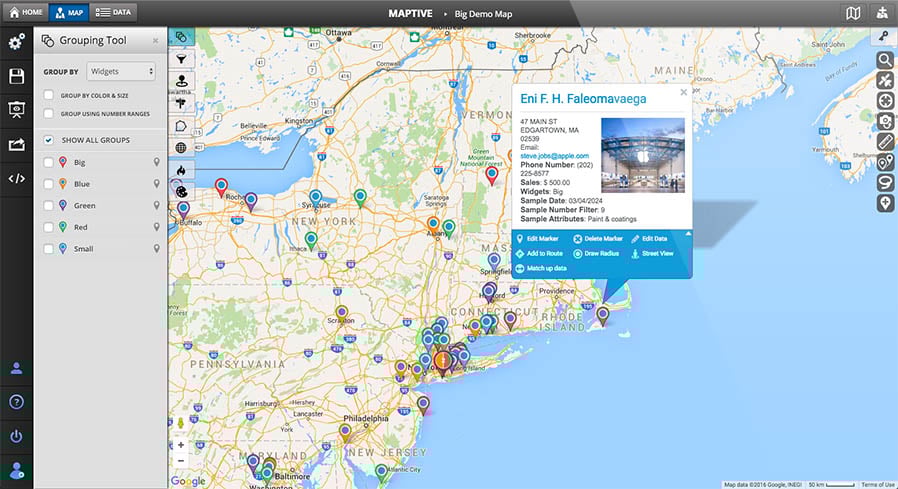Click Draw Radius option
This screenshot has width=898, height=489.
tap(596, 254)
